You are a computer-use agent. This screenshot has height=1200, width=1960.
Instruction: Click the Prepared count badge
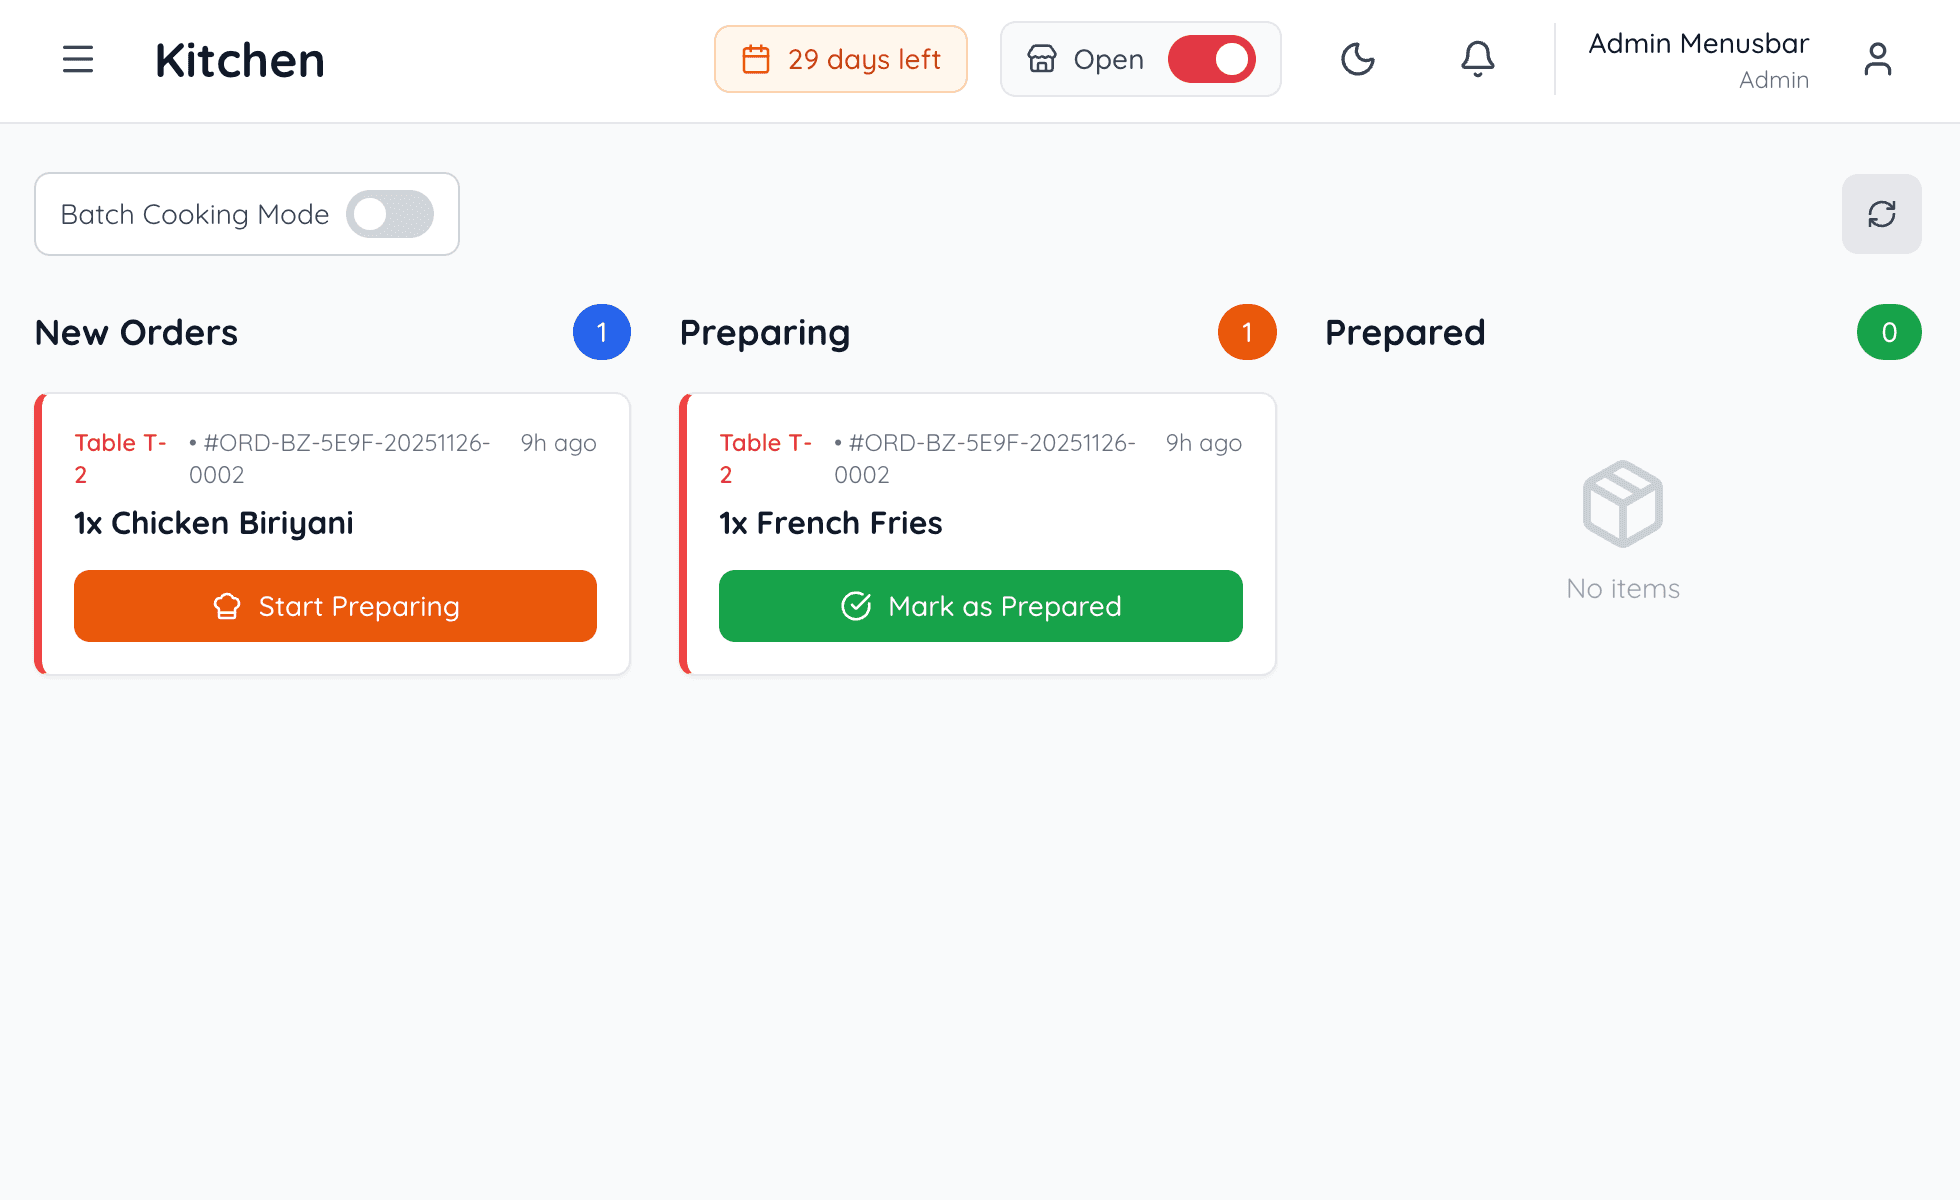tap(1889, 332)
